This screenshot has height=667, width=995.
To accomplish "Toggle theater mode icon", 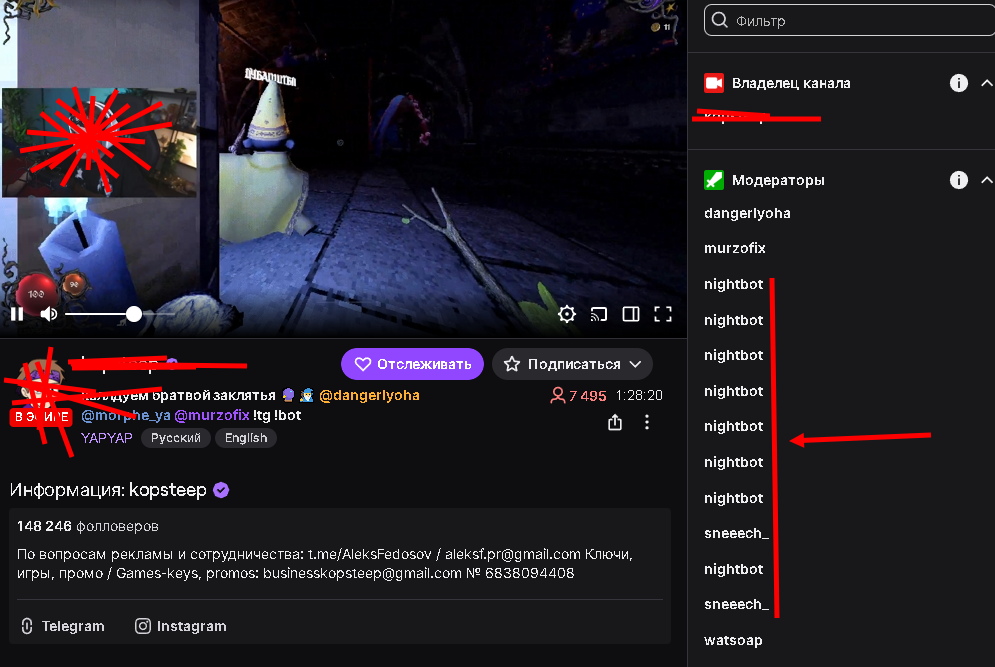I will coord(631,314).
